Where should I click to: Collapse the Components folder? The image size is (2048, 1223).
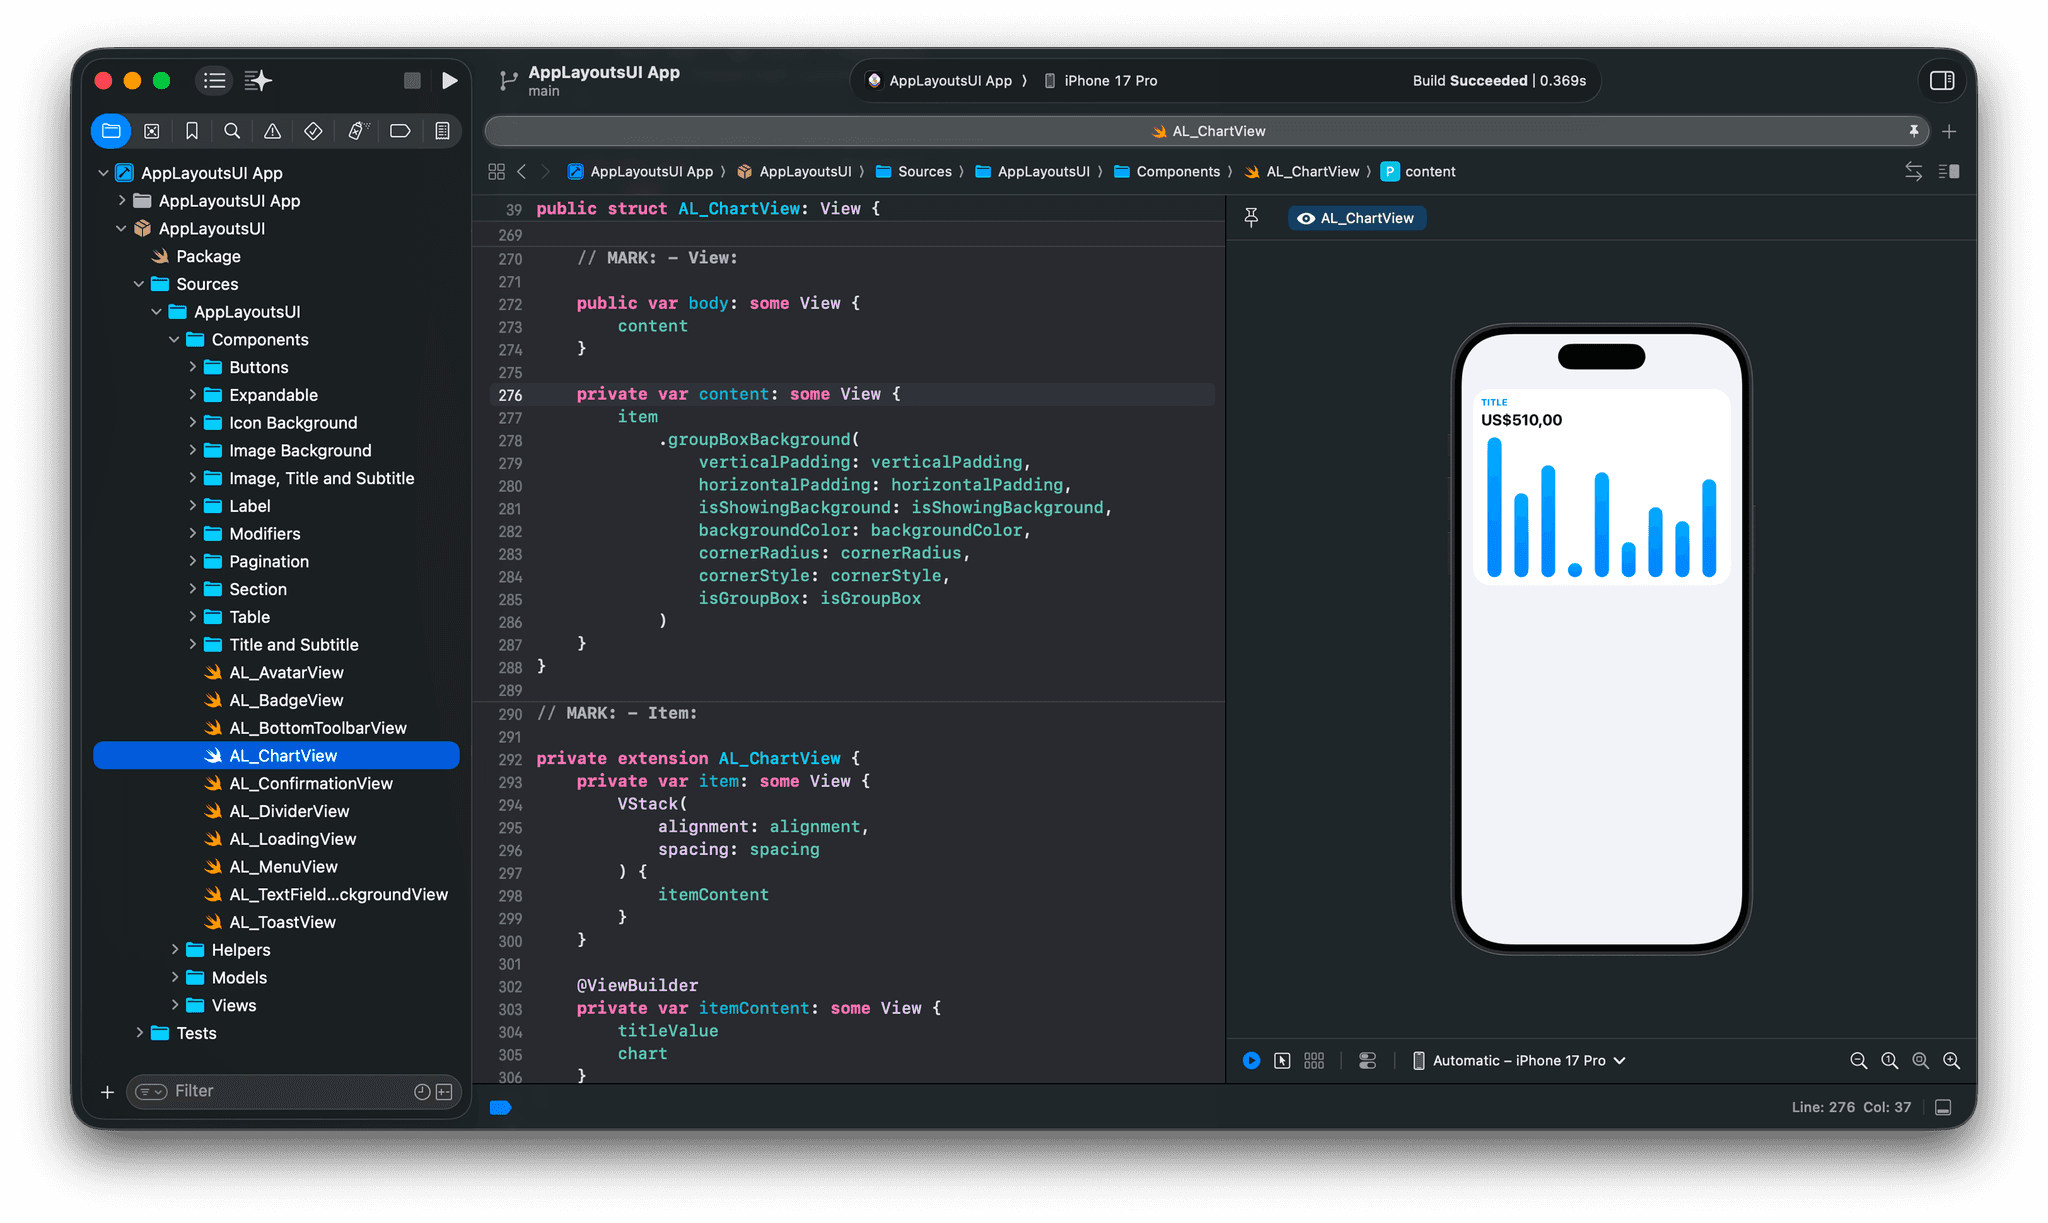[x=174, y=340]
